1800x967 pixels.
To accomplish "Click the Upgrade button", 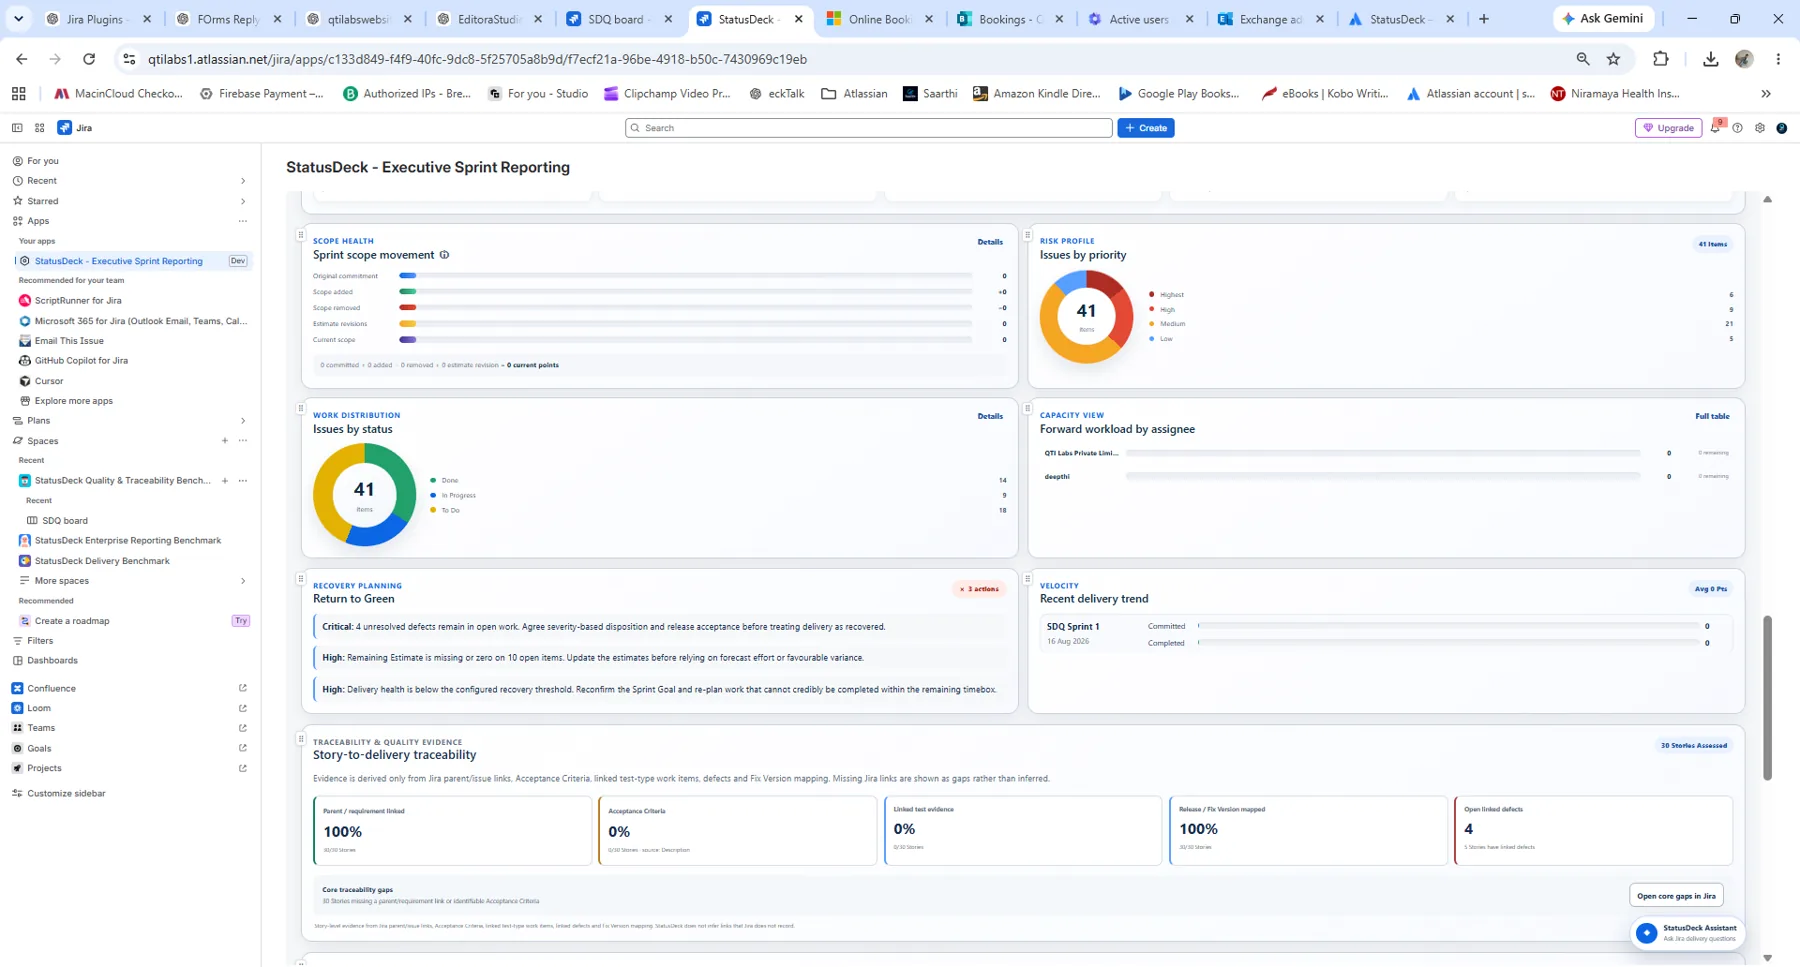I will [x=1669, y=128].
